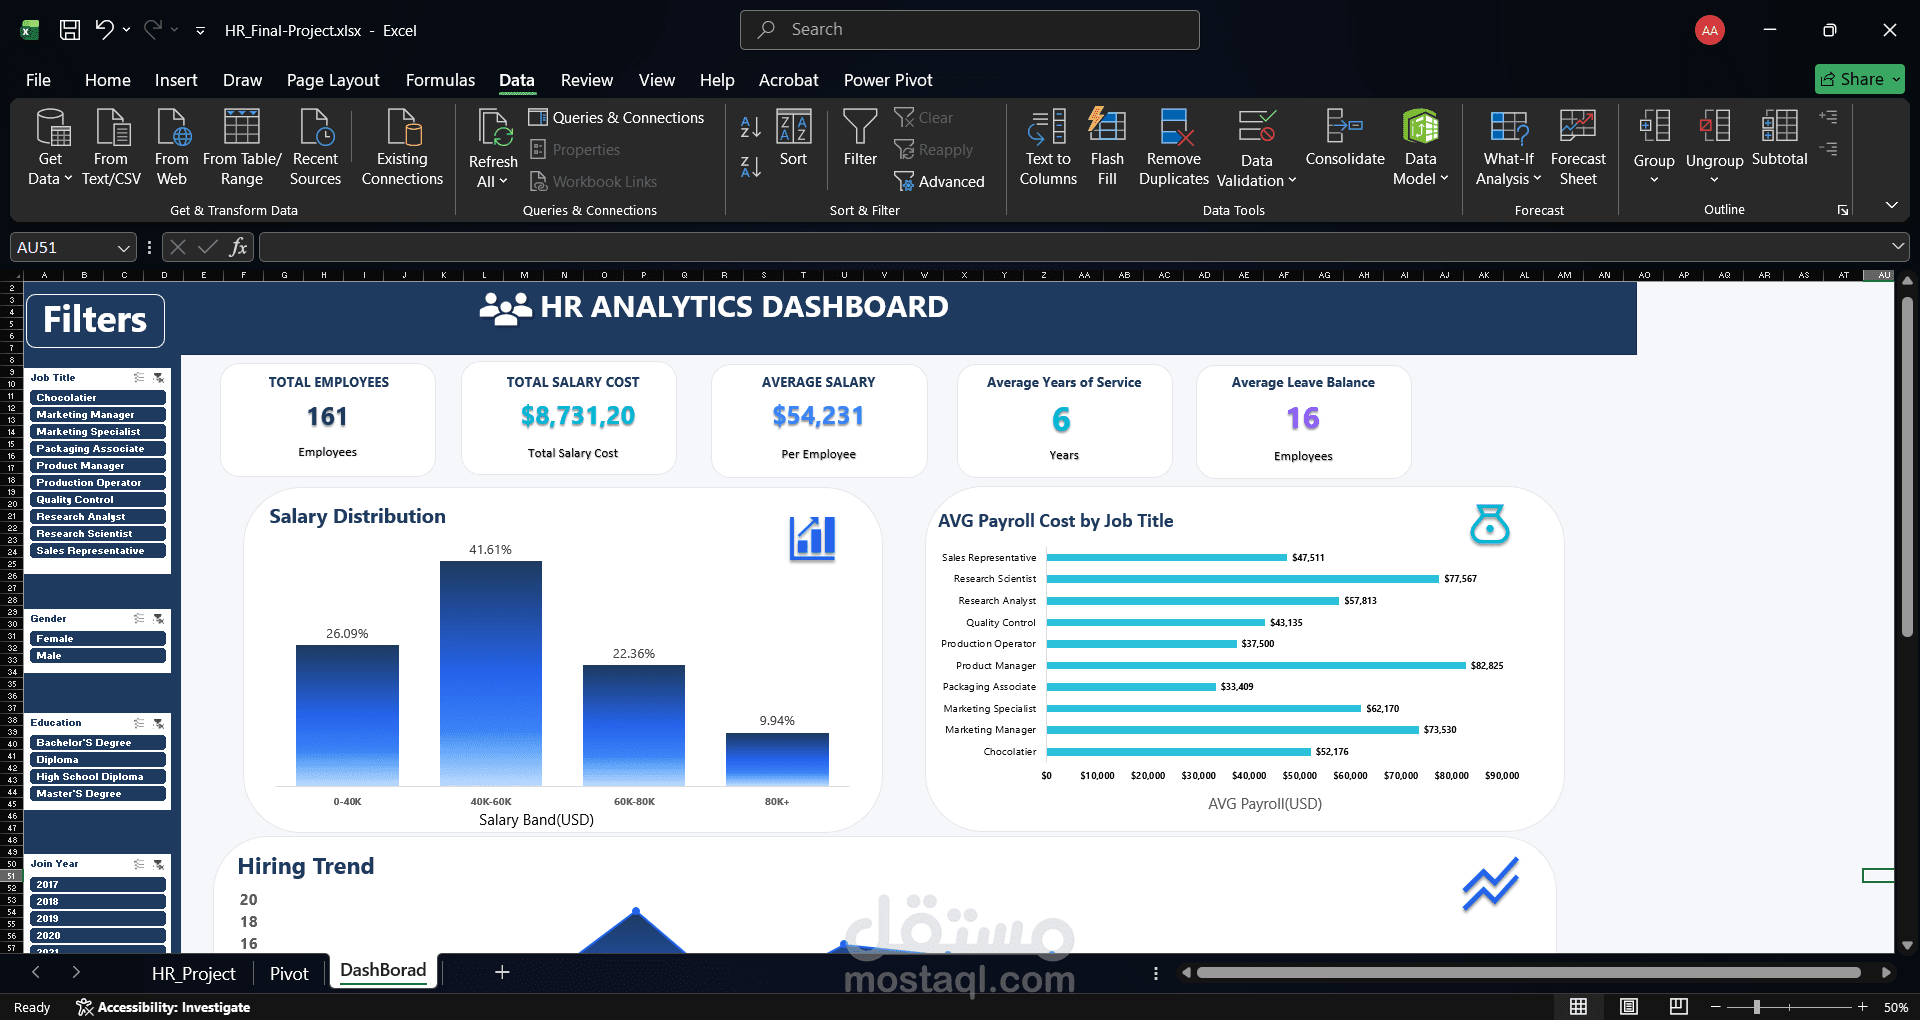Open Ungroup dropdown arrow

(1714, 180)
